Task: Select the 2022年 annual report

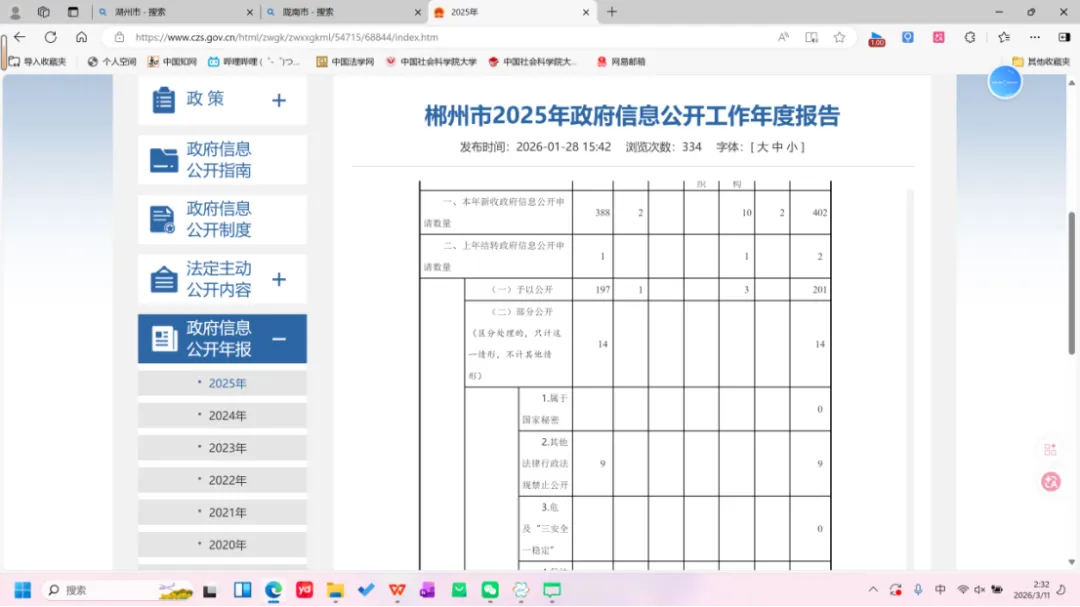Action: click(222, 481)
